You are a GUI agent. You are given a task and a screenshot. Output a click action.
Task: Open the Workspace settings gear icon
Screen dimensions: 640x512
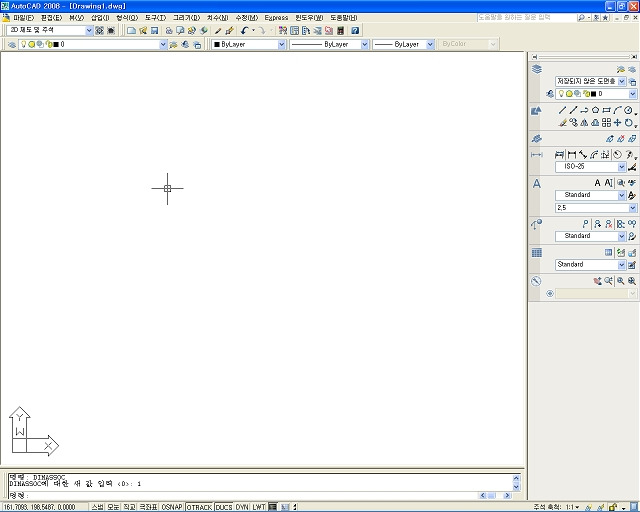[100, 31]
